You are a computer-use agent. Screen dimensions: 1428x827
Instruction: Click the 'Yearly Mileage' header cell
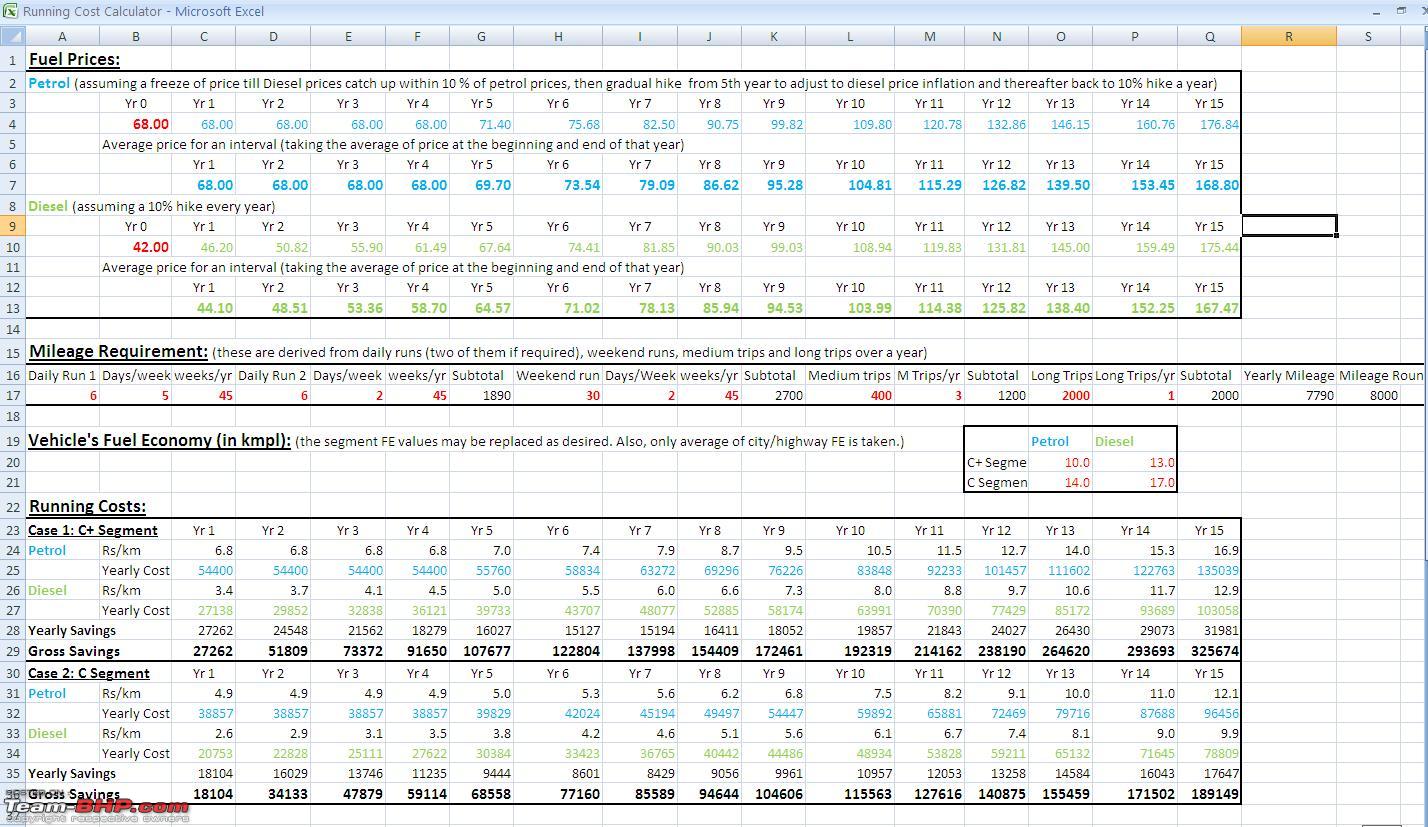click(x=1288, y=375)
